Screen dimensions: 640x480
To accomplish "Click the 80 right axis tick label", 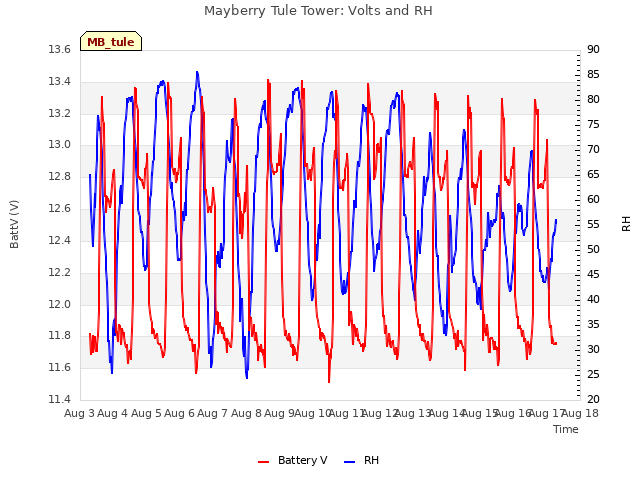I will coord(593,100).
